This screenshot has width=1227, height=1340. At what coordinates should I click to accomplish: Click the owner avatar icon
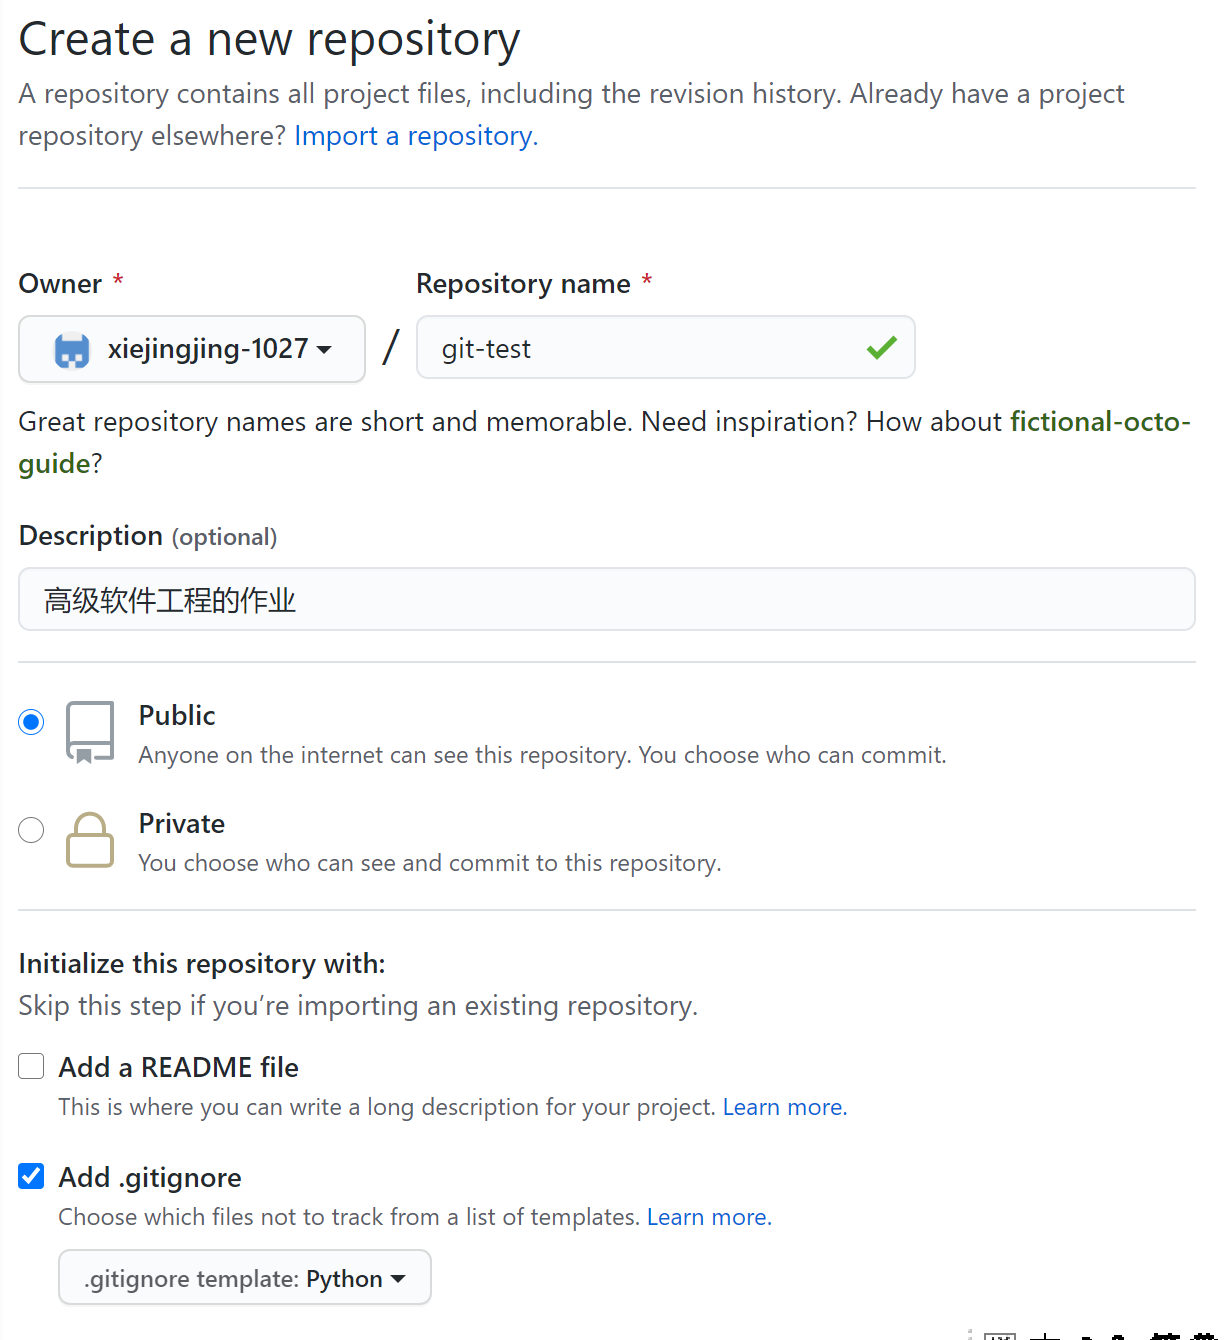pyautogui.click(x=72, y=350)
